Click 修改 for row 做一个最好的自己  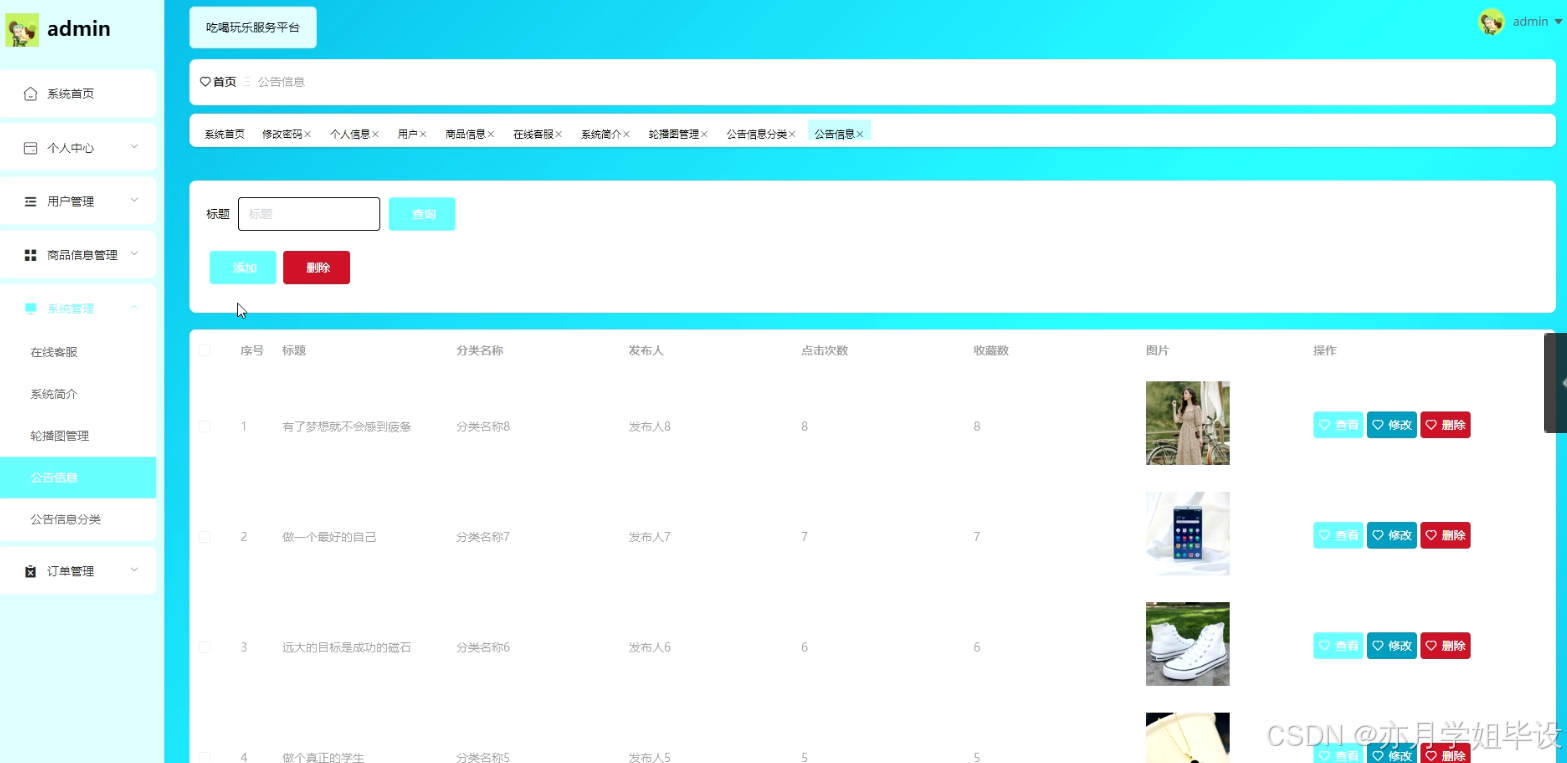coord(1392,535)
